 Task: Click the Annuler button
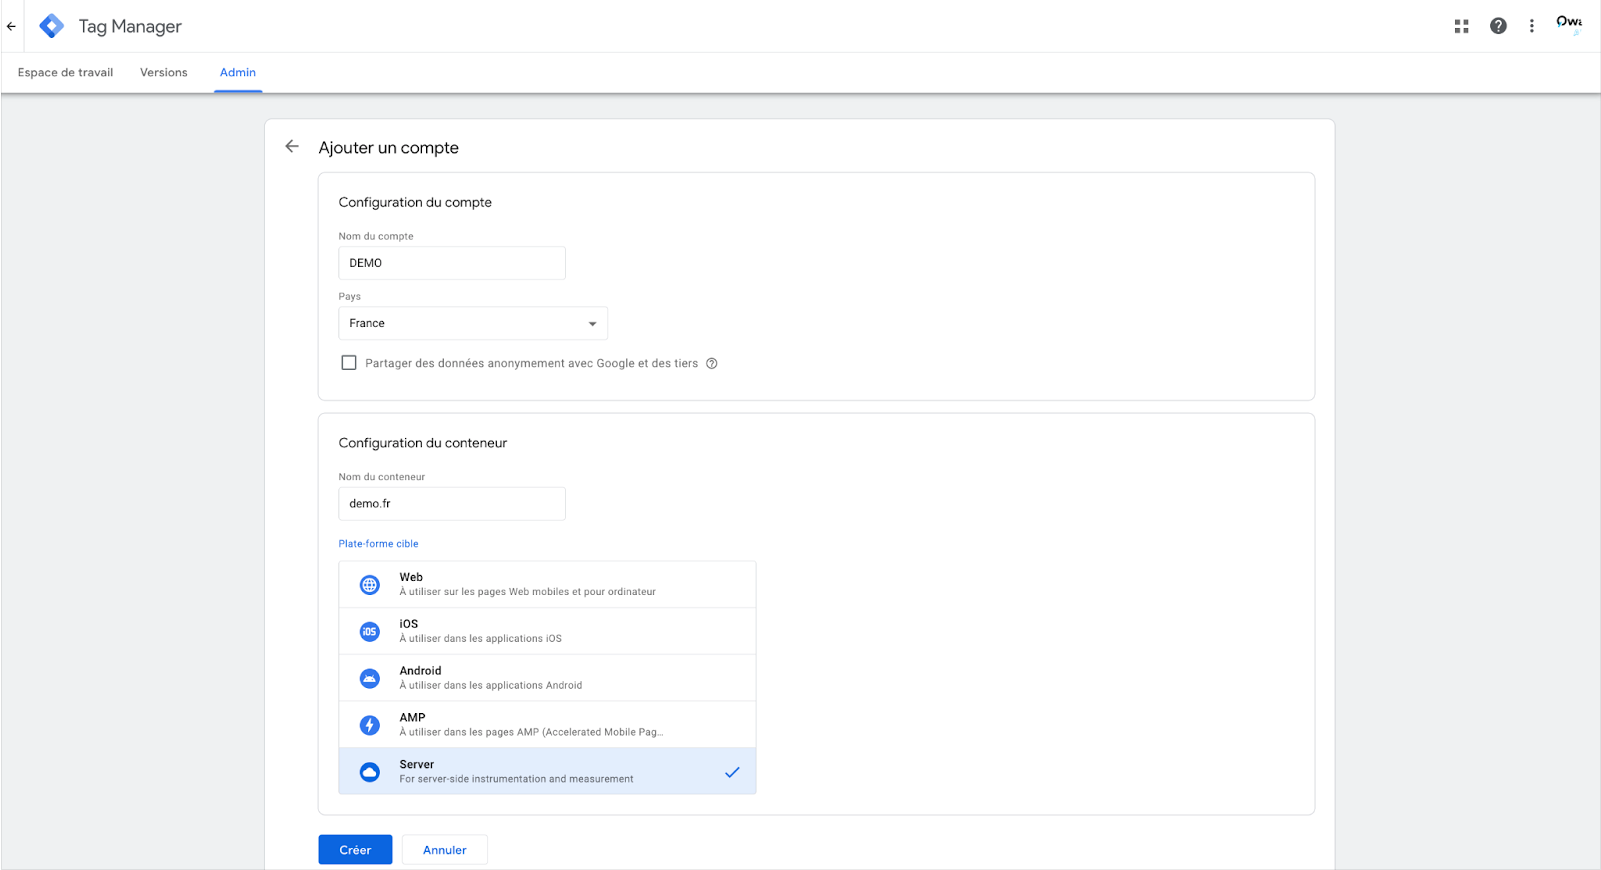click(445, 850)
